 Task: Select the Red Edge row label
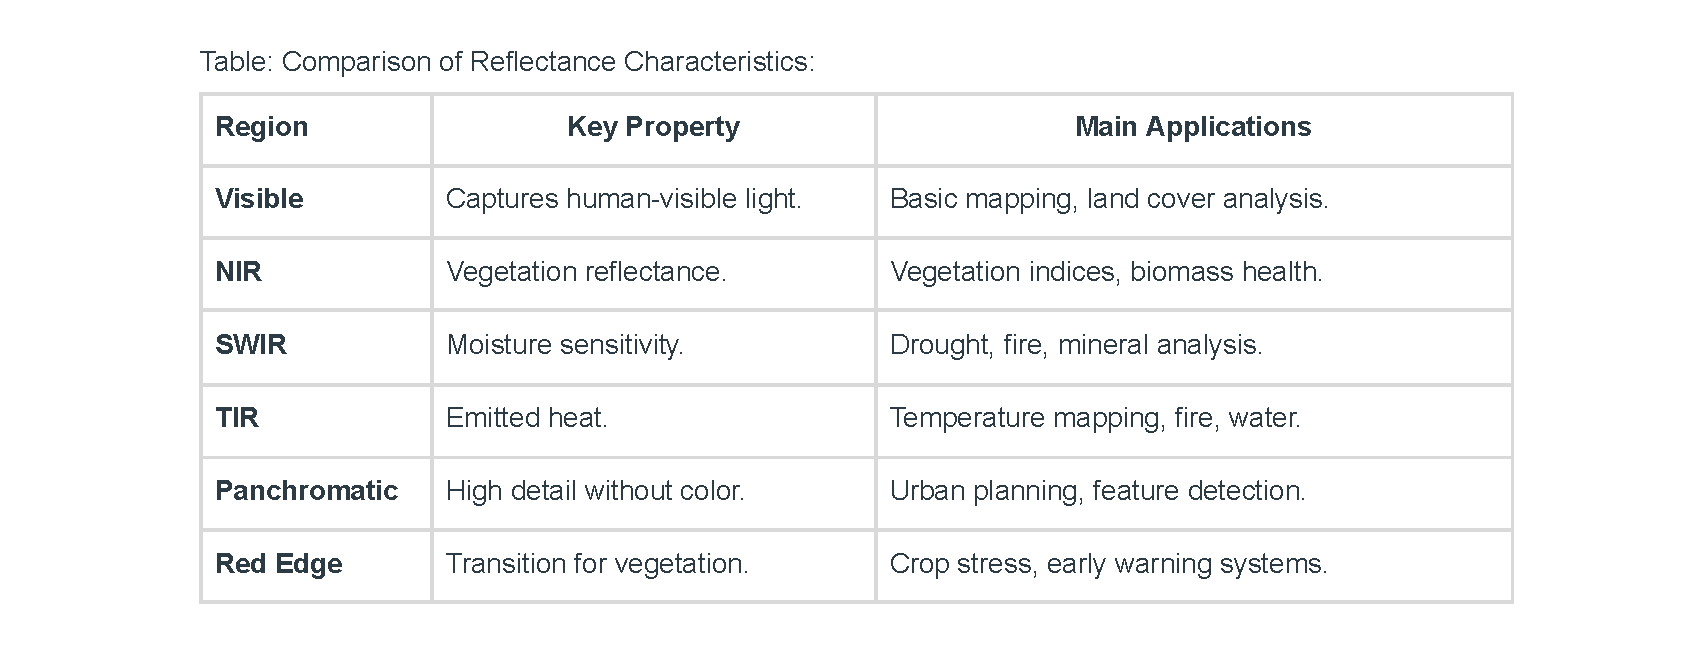(279, 564)
